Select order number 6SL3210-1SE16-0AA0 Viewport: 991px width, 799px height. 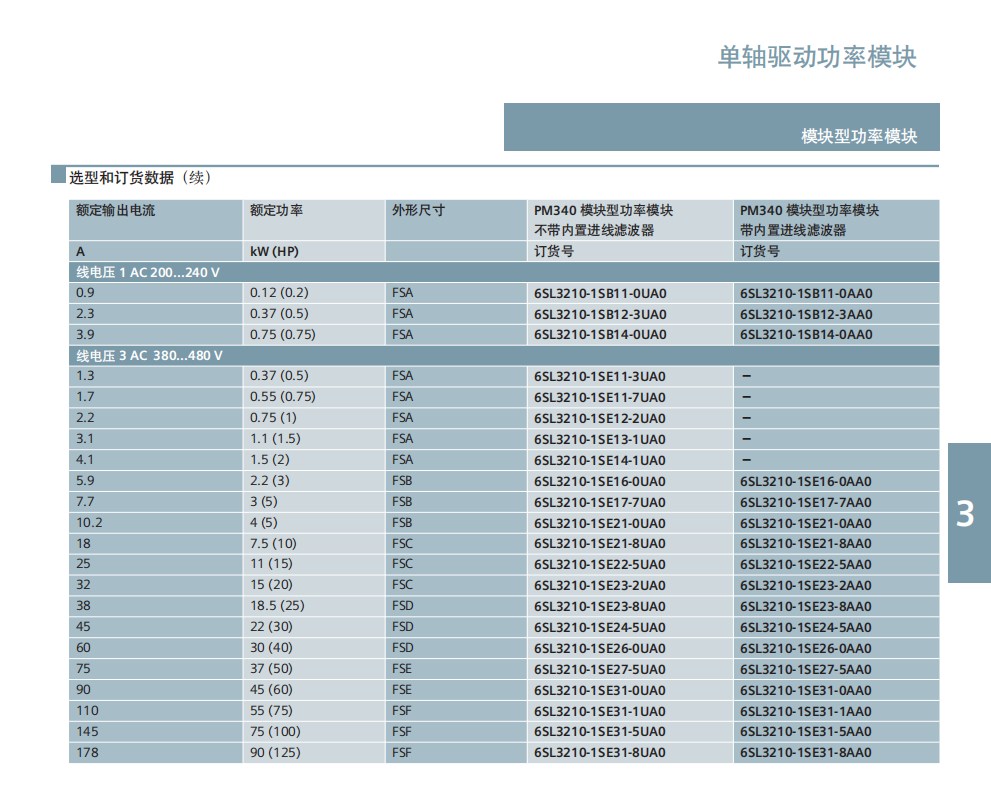point(806,482)
